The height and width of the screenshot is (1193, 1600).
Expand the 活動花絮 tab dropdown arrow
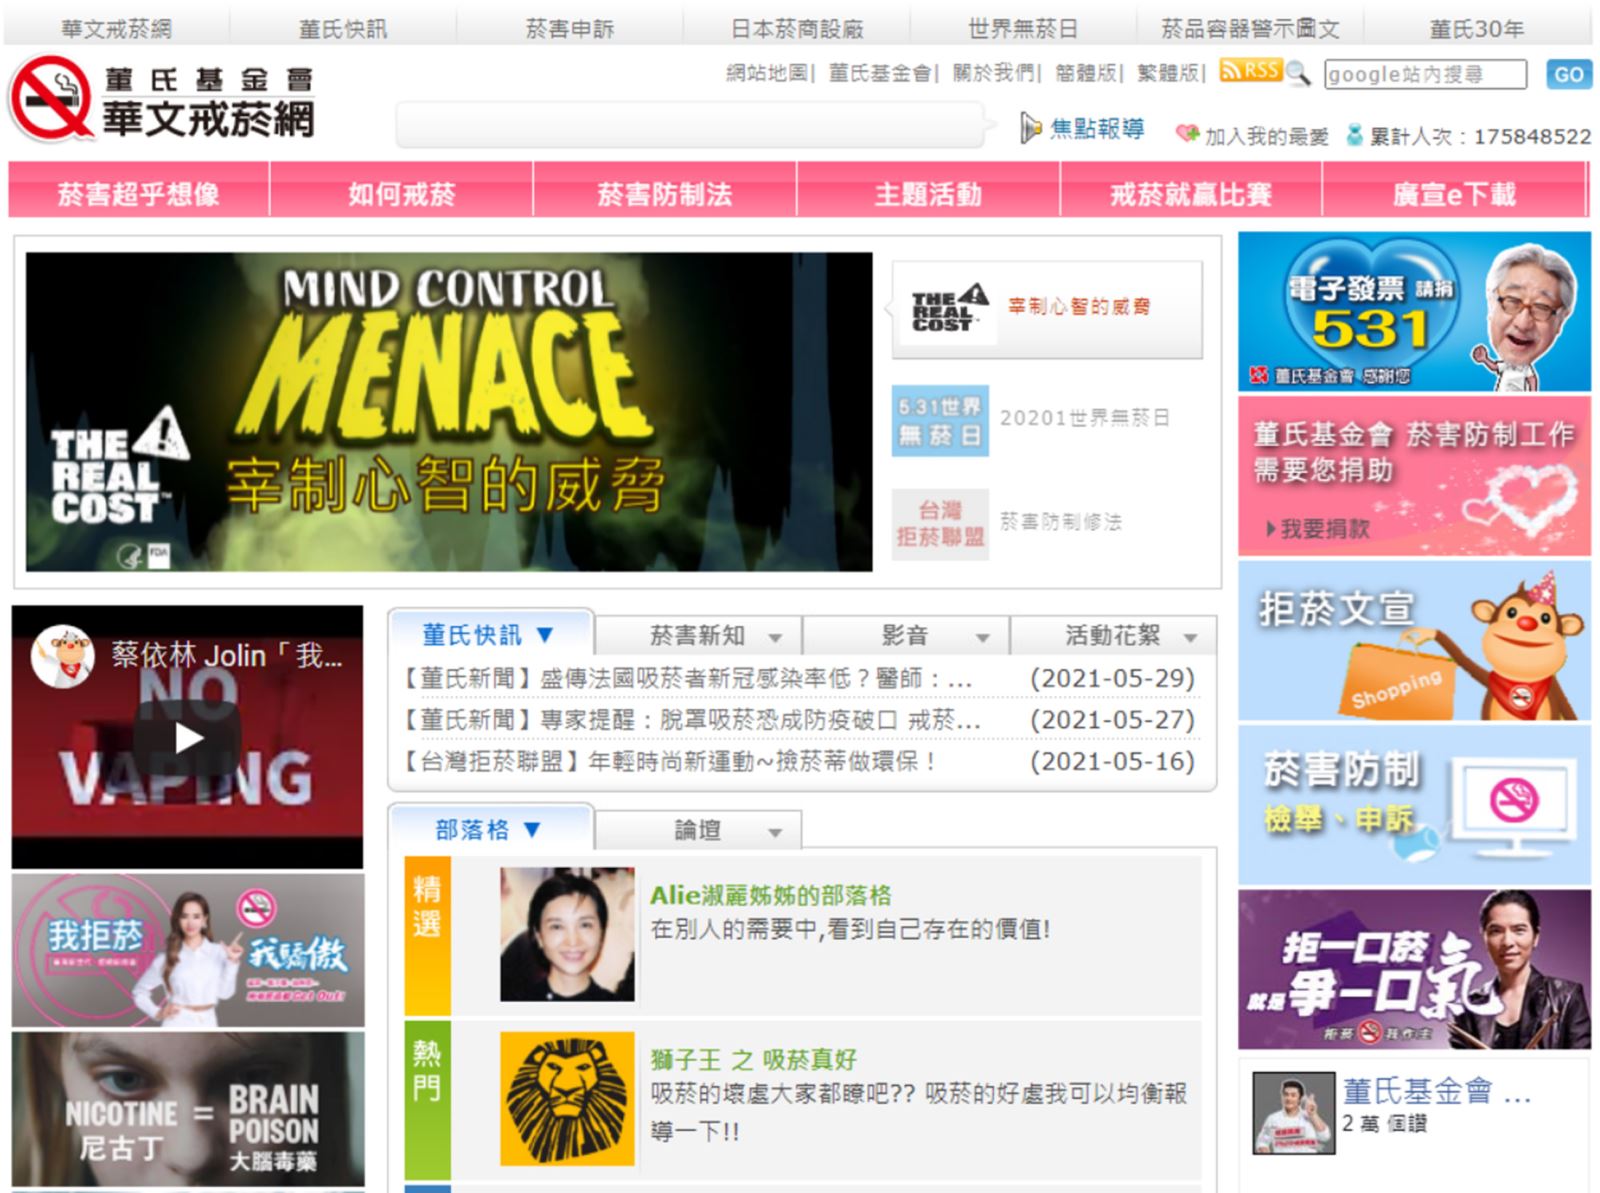pos(1190,638)
